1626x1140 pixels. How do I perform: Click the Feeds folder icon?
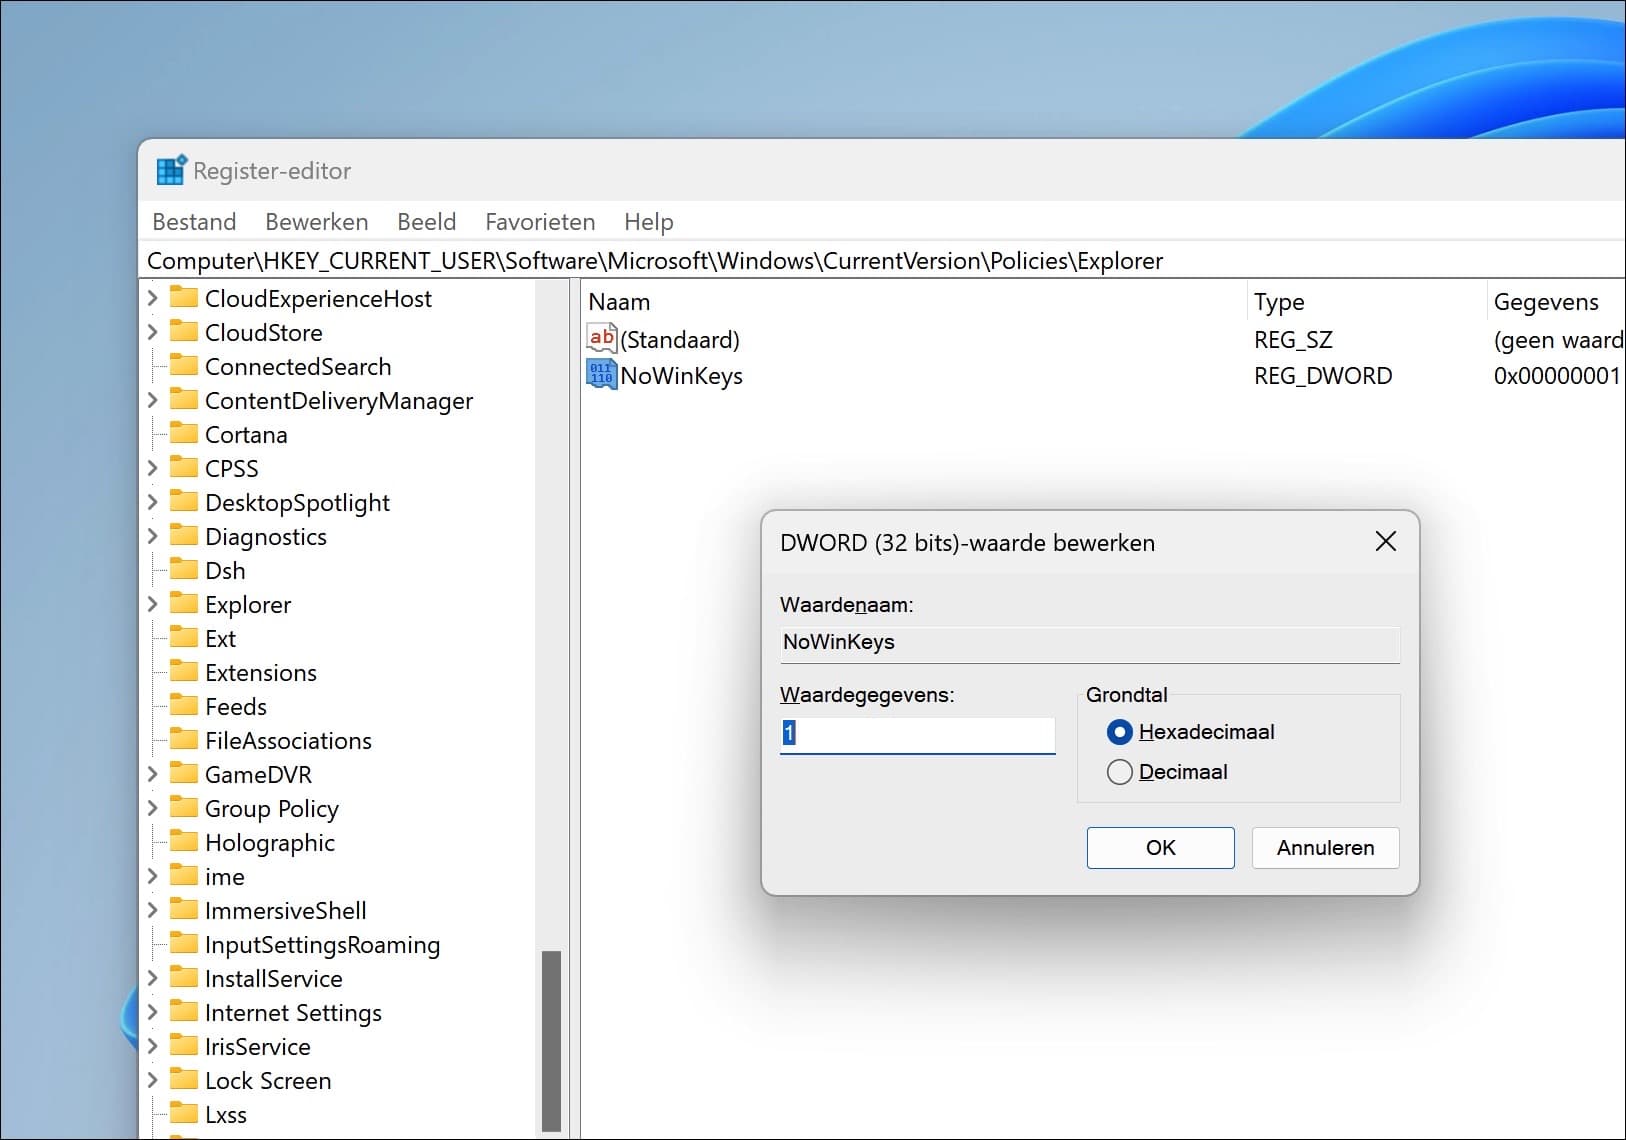184,706
